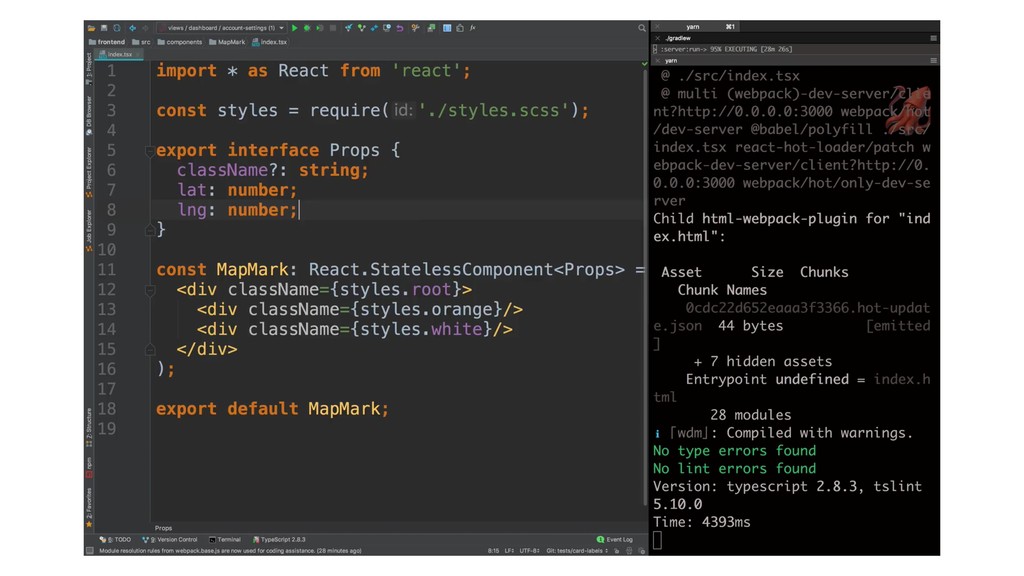Open the Git tests/card-labels branch menu
1024x576 pixels.
pos(577,551)
